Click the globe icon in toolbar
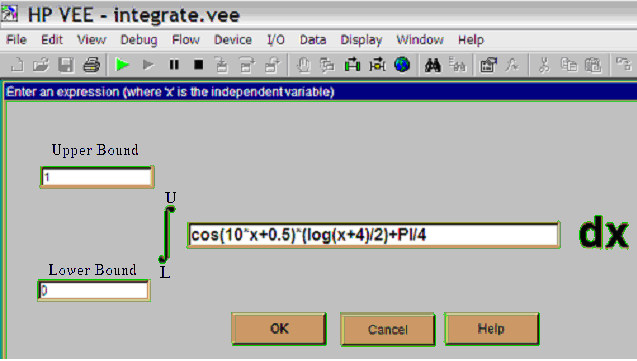Viewport: 637px width, 361px height. (402, 65)
